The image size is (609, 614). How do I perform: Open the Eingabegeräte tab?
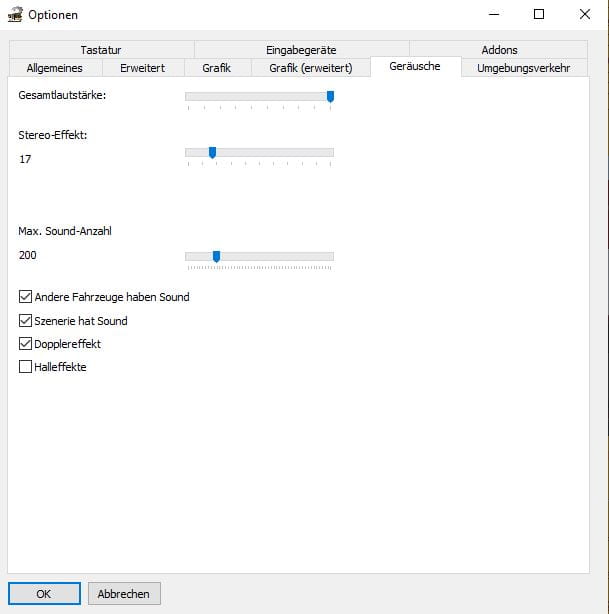pos(301,50)
